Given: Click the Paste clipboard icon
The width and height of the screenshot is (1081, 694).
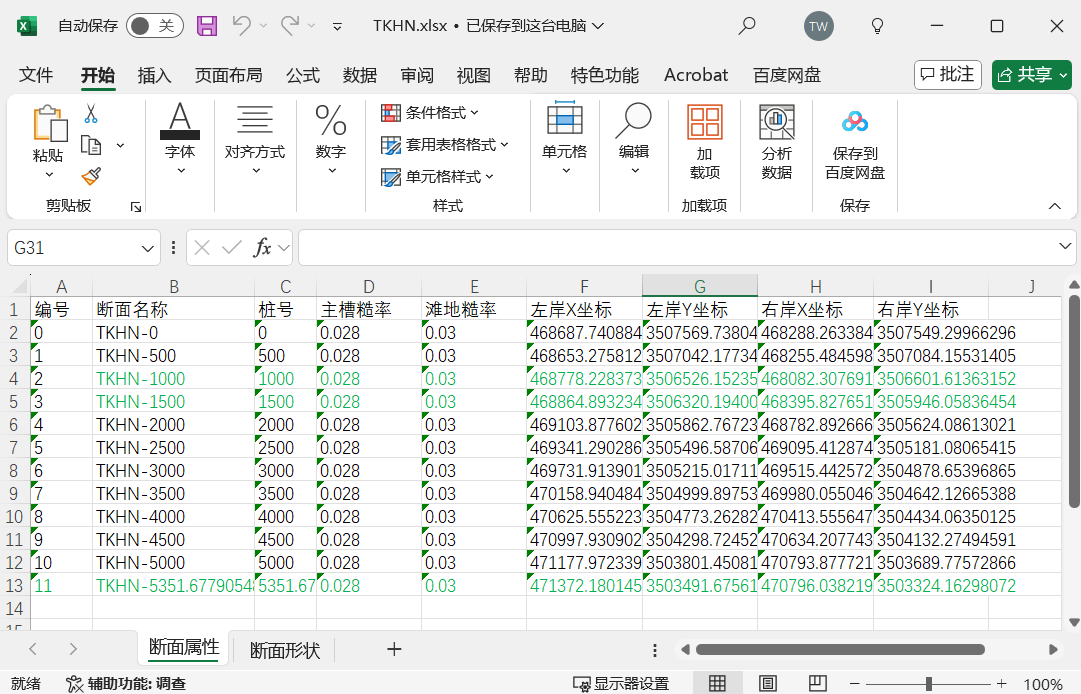Looking at the screenshot, I should [x=50, y=124].
